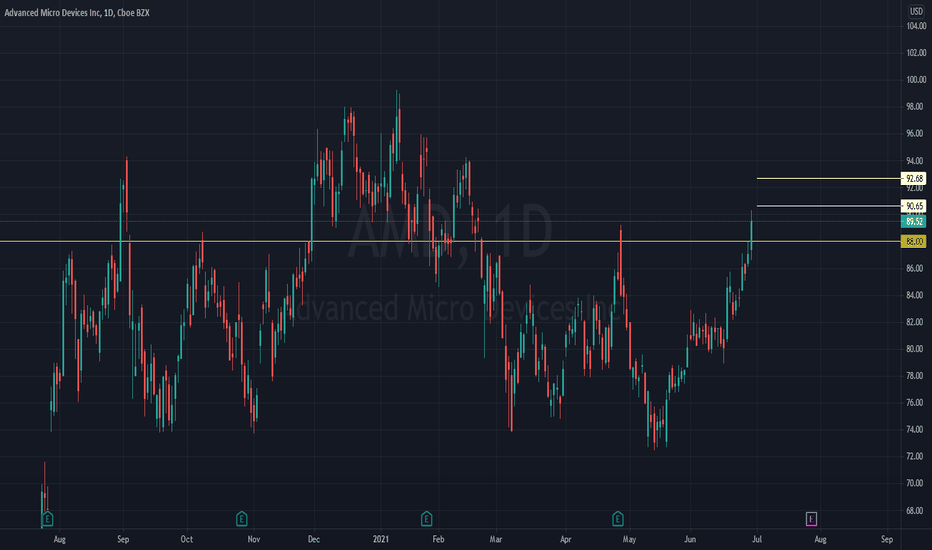Click the 72.00 price axis label

coord(915,457)
